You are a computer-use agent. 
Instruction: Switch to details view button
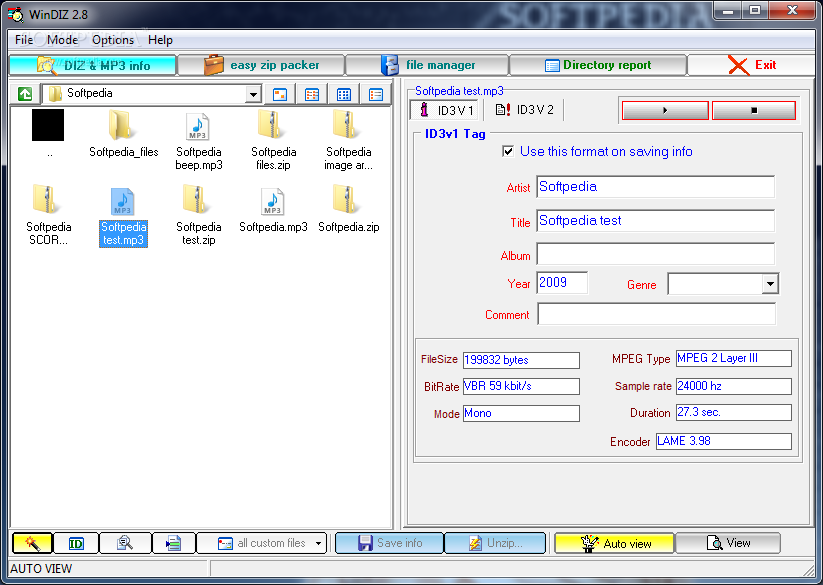point(376,94)
